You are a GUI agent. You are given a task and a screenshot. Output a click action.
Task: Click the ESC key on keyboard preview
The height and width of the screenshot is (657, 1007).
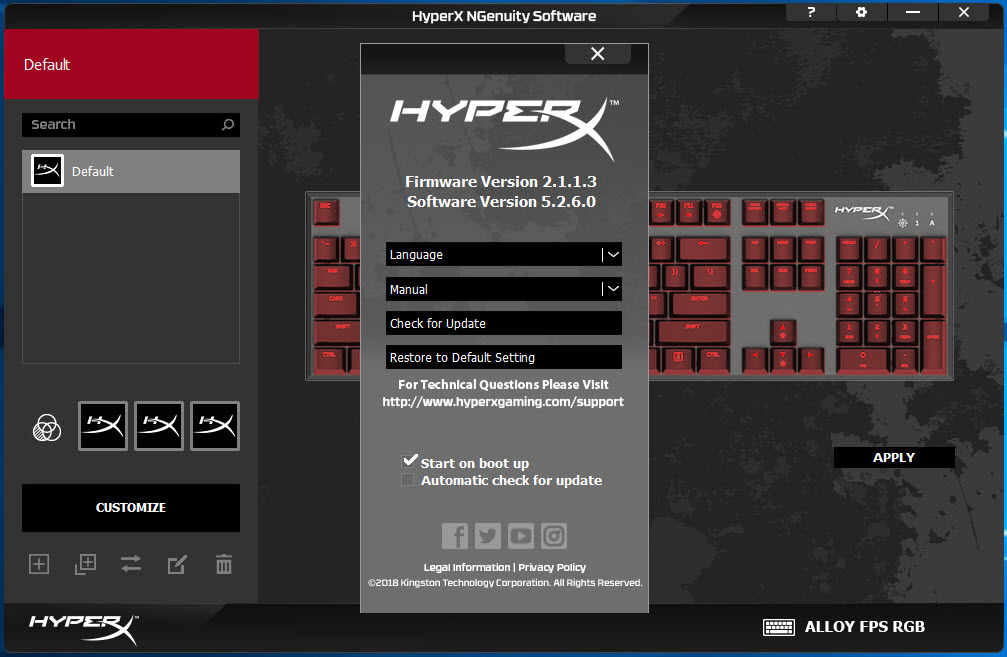[326, 211]
